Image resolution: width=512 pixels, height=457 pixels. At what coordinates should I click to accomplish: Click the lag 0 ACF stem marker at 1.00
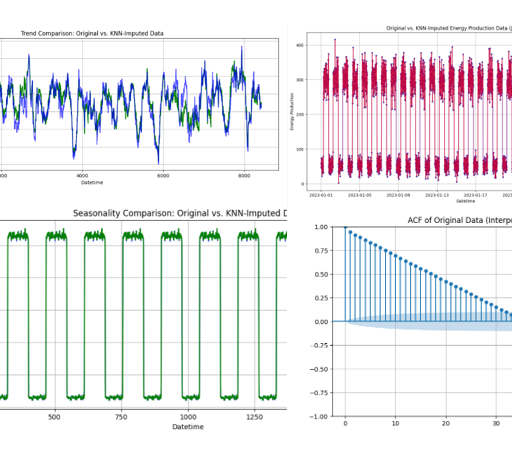click(345, 227)
